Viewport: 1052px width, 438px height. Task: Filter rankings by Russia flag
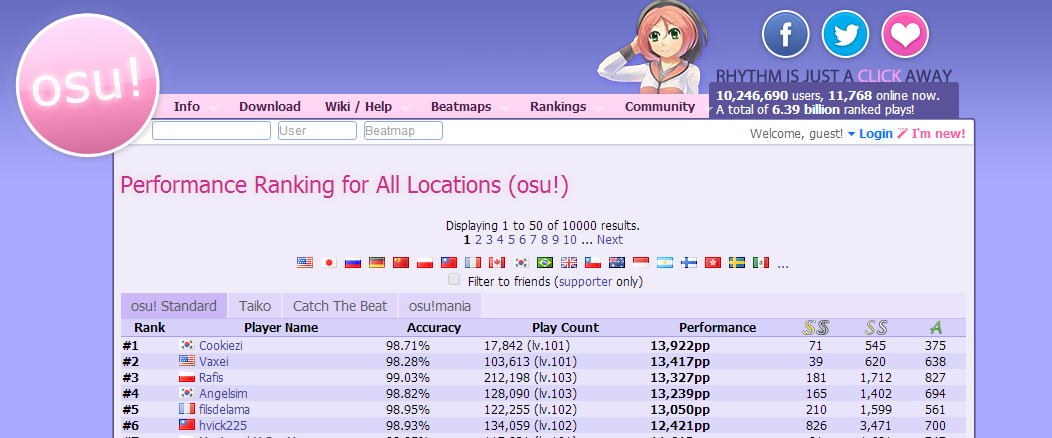pyautogui.click(x=353, y=263)
